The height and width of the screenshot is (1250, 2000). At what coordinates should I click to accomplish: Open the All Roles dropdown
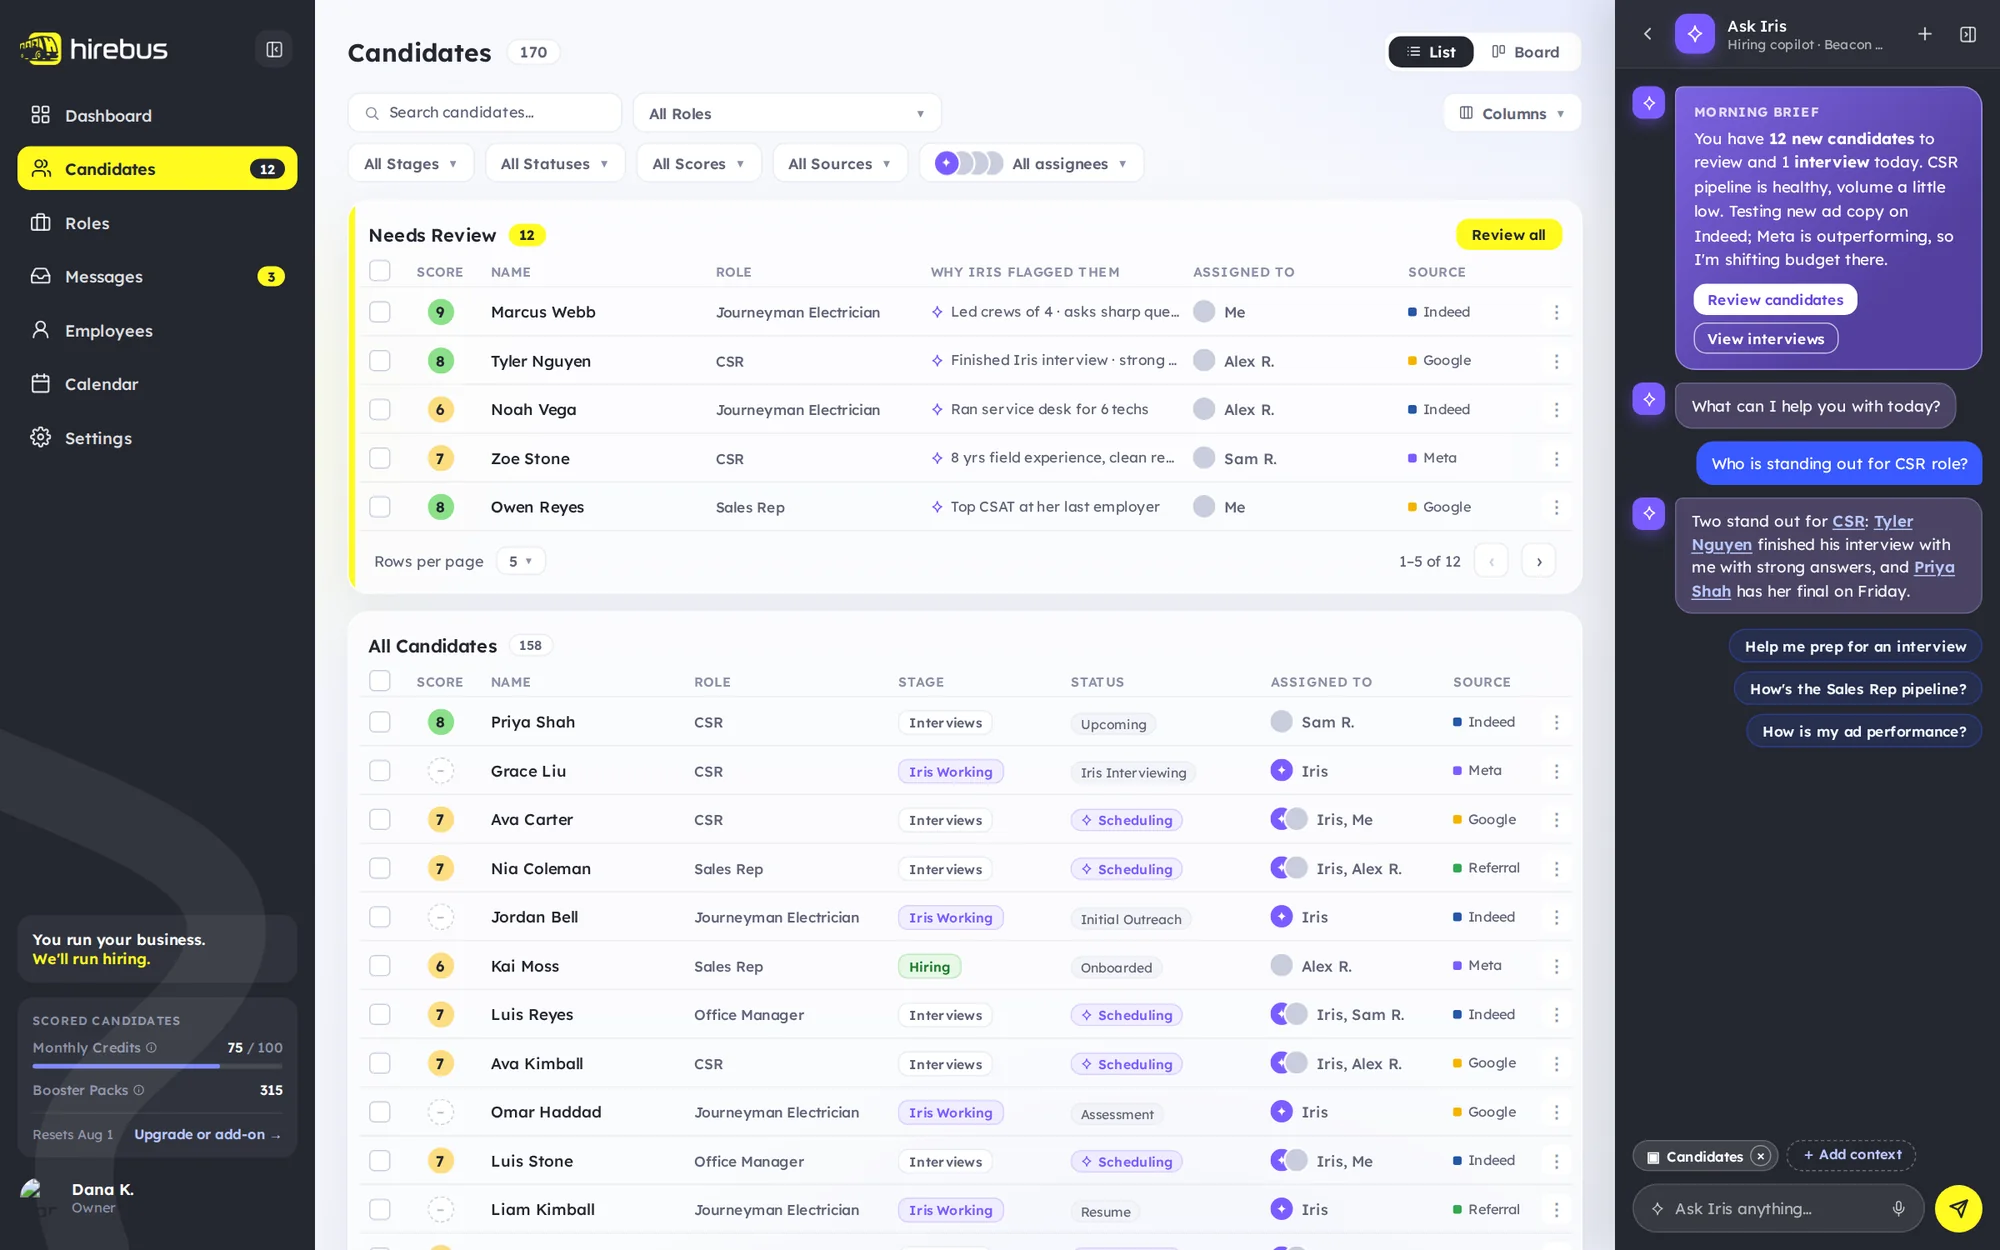787,113
